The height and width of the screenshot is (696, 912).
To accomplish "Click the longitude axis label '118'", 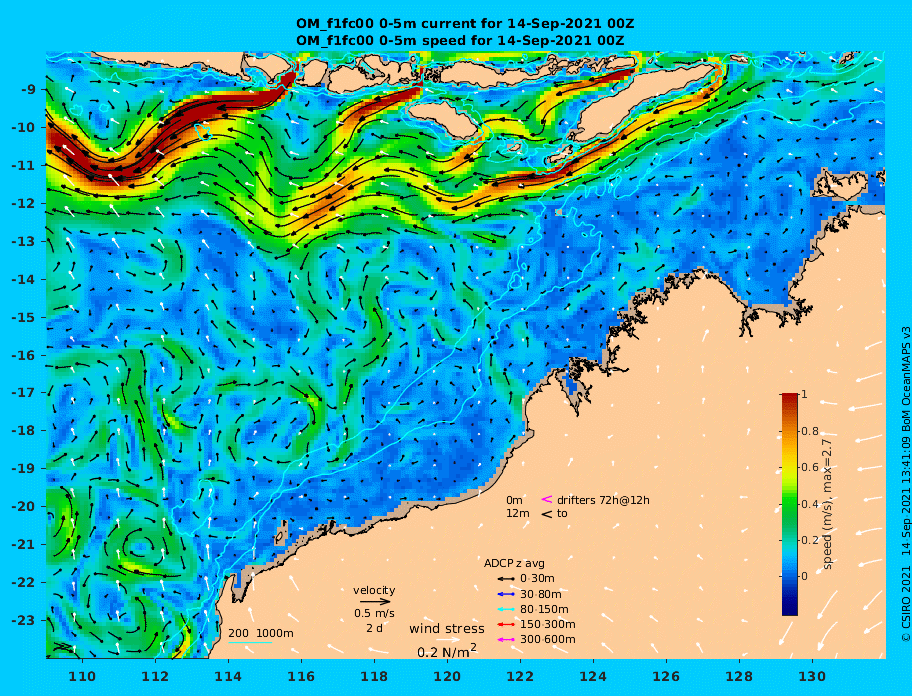I will [x=375, y=676].
